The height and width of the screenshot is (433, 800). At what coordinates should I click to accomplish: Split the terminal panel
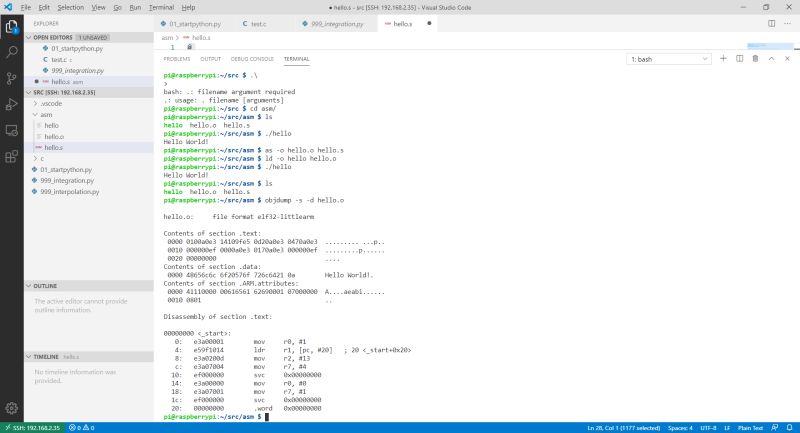(x=739, y=59)
